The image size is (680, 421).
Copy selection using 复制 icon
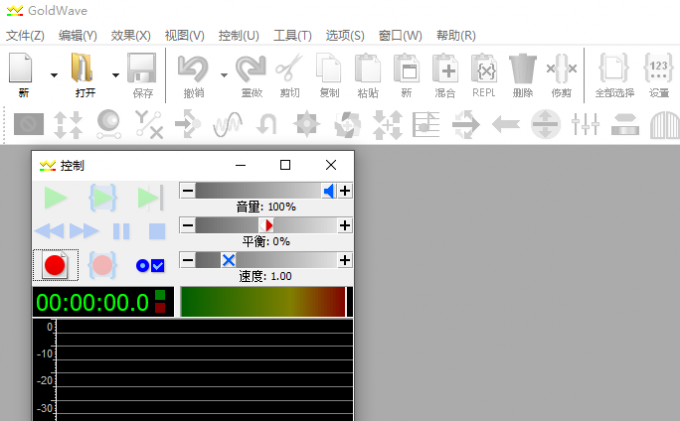[x=329, y=75]
